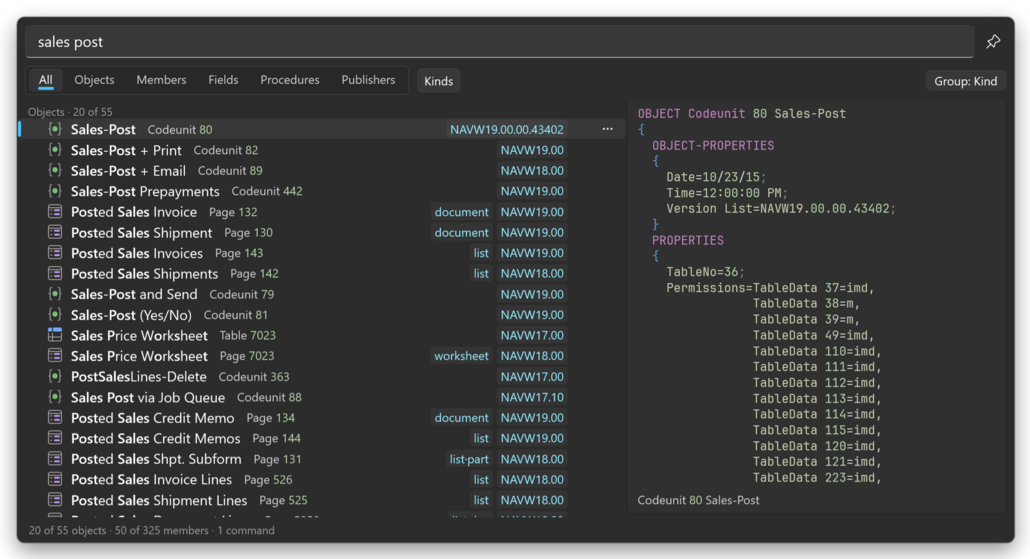Viewport: 1030px width, 559px height.
Task: Click the page icon for Posted Sales Credit Memos Page 144
Action: [55, 437]
